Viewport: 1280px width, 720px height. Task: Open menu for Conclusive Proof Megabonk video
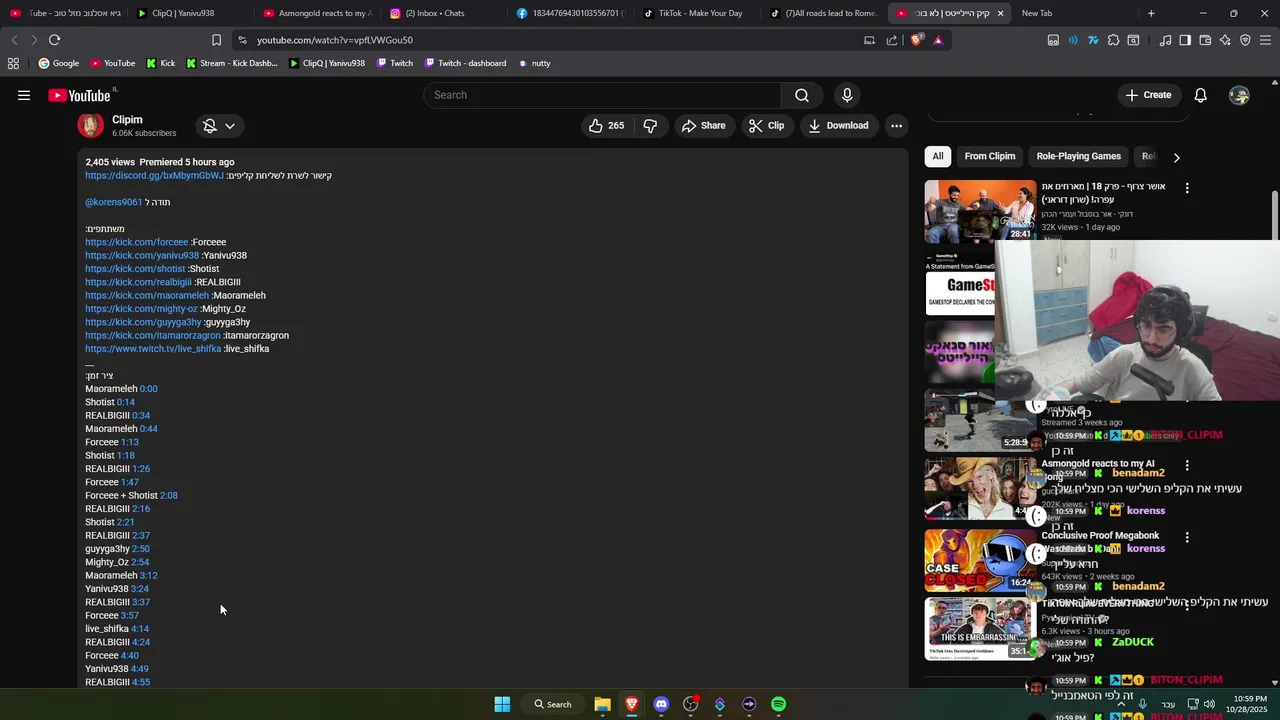coord(1187,537)
